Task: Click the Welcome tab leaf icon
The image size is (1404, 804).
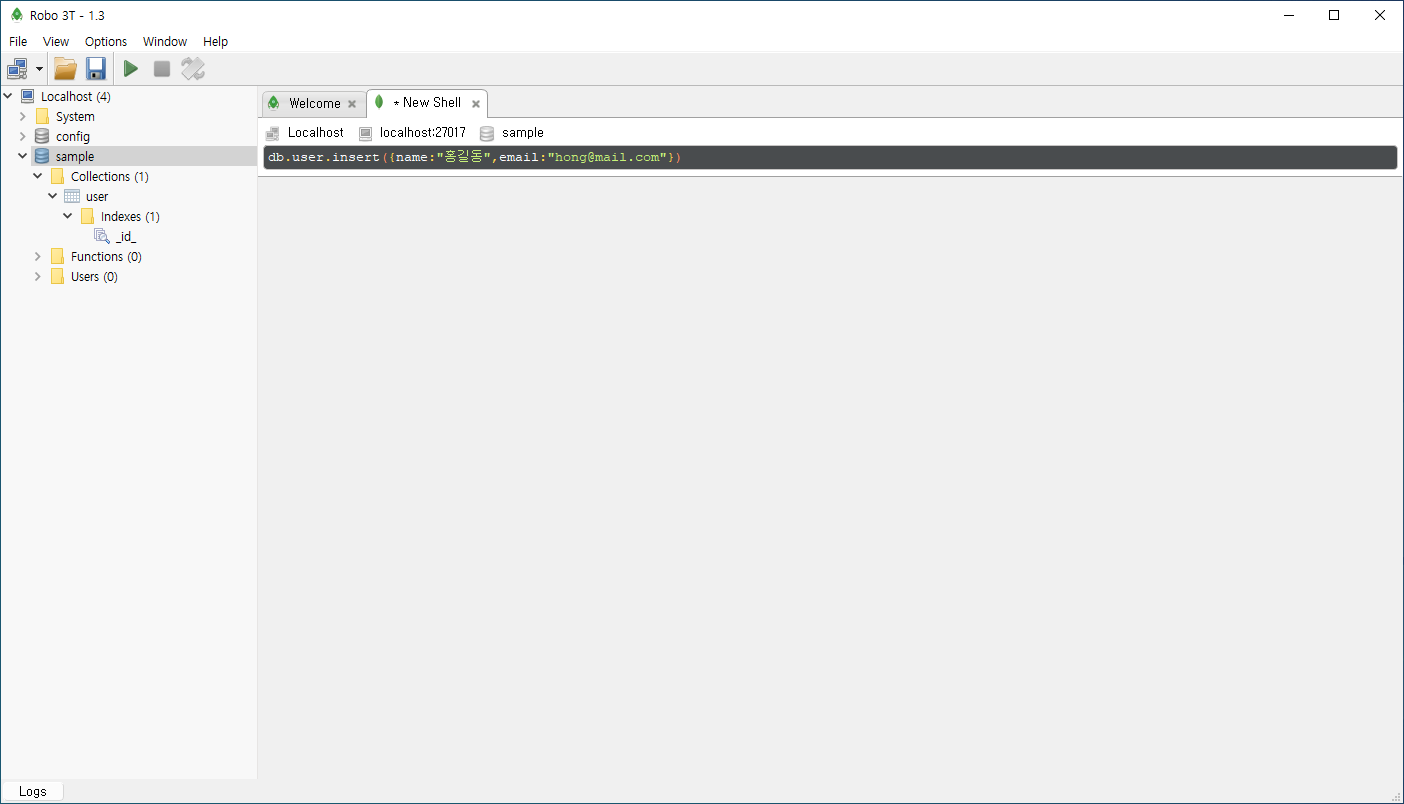Action: pyautogui.click(x=274, y=103)
